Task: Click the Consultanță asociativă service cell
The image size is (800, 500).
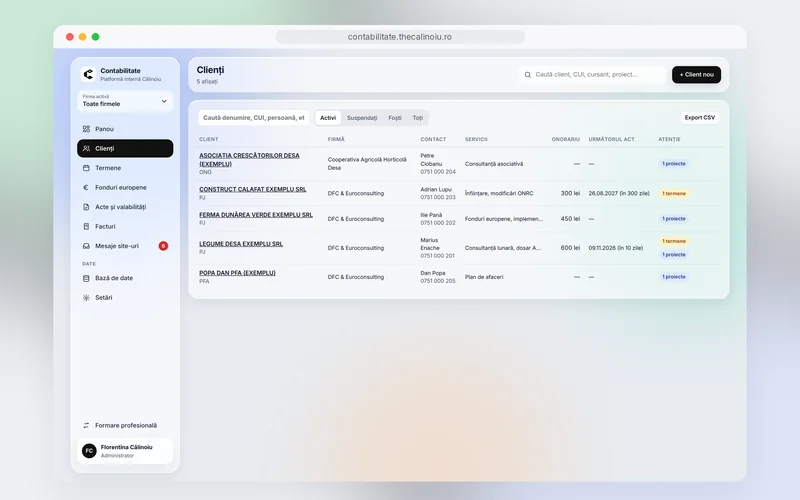Action: coord(494,164)
